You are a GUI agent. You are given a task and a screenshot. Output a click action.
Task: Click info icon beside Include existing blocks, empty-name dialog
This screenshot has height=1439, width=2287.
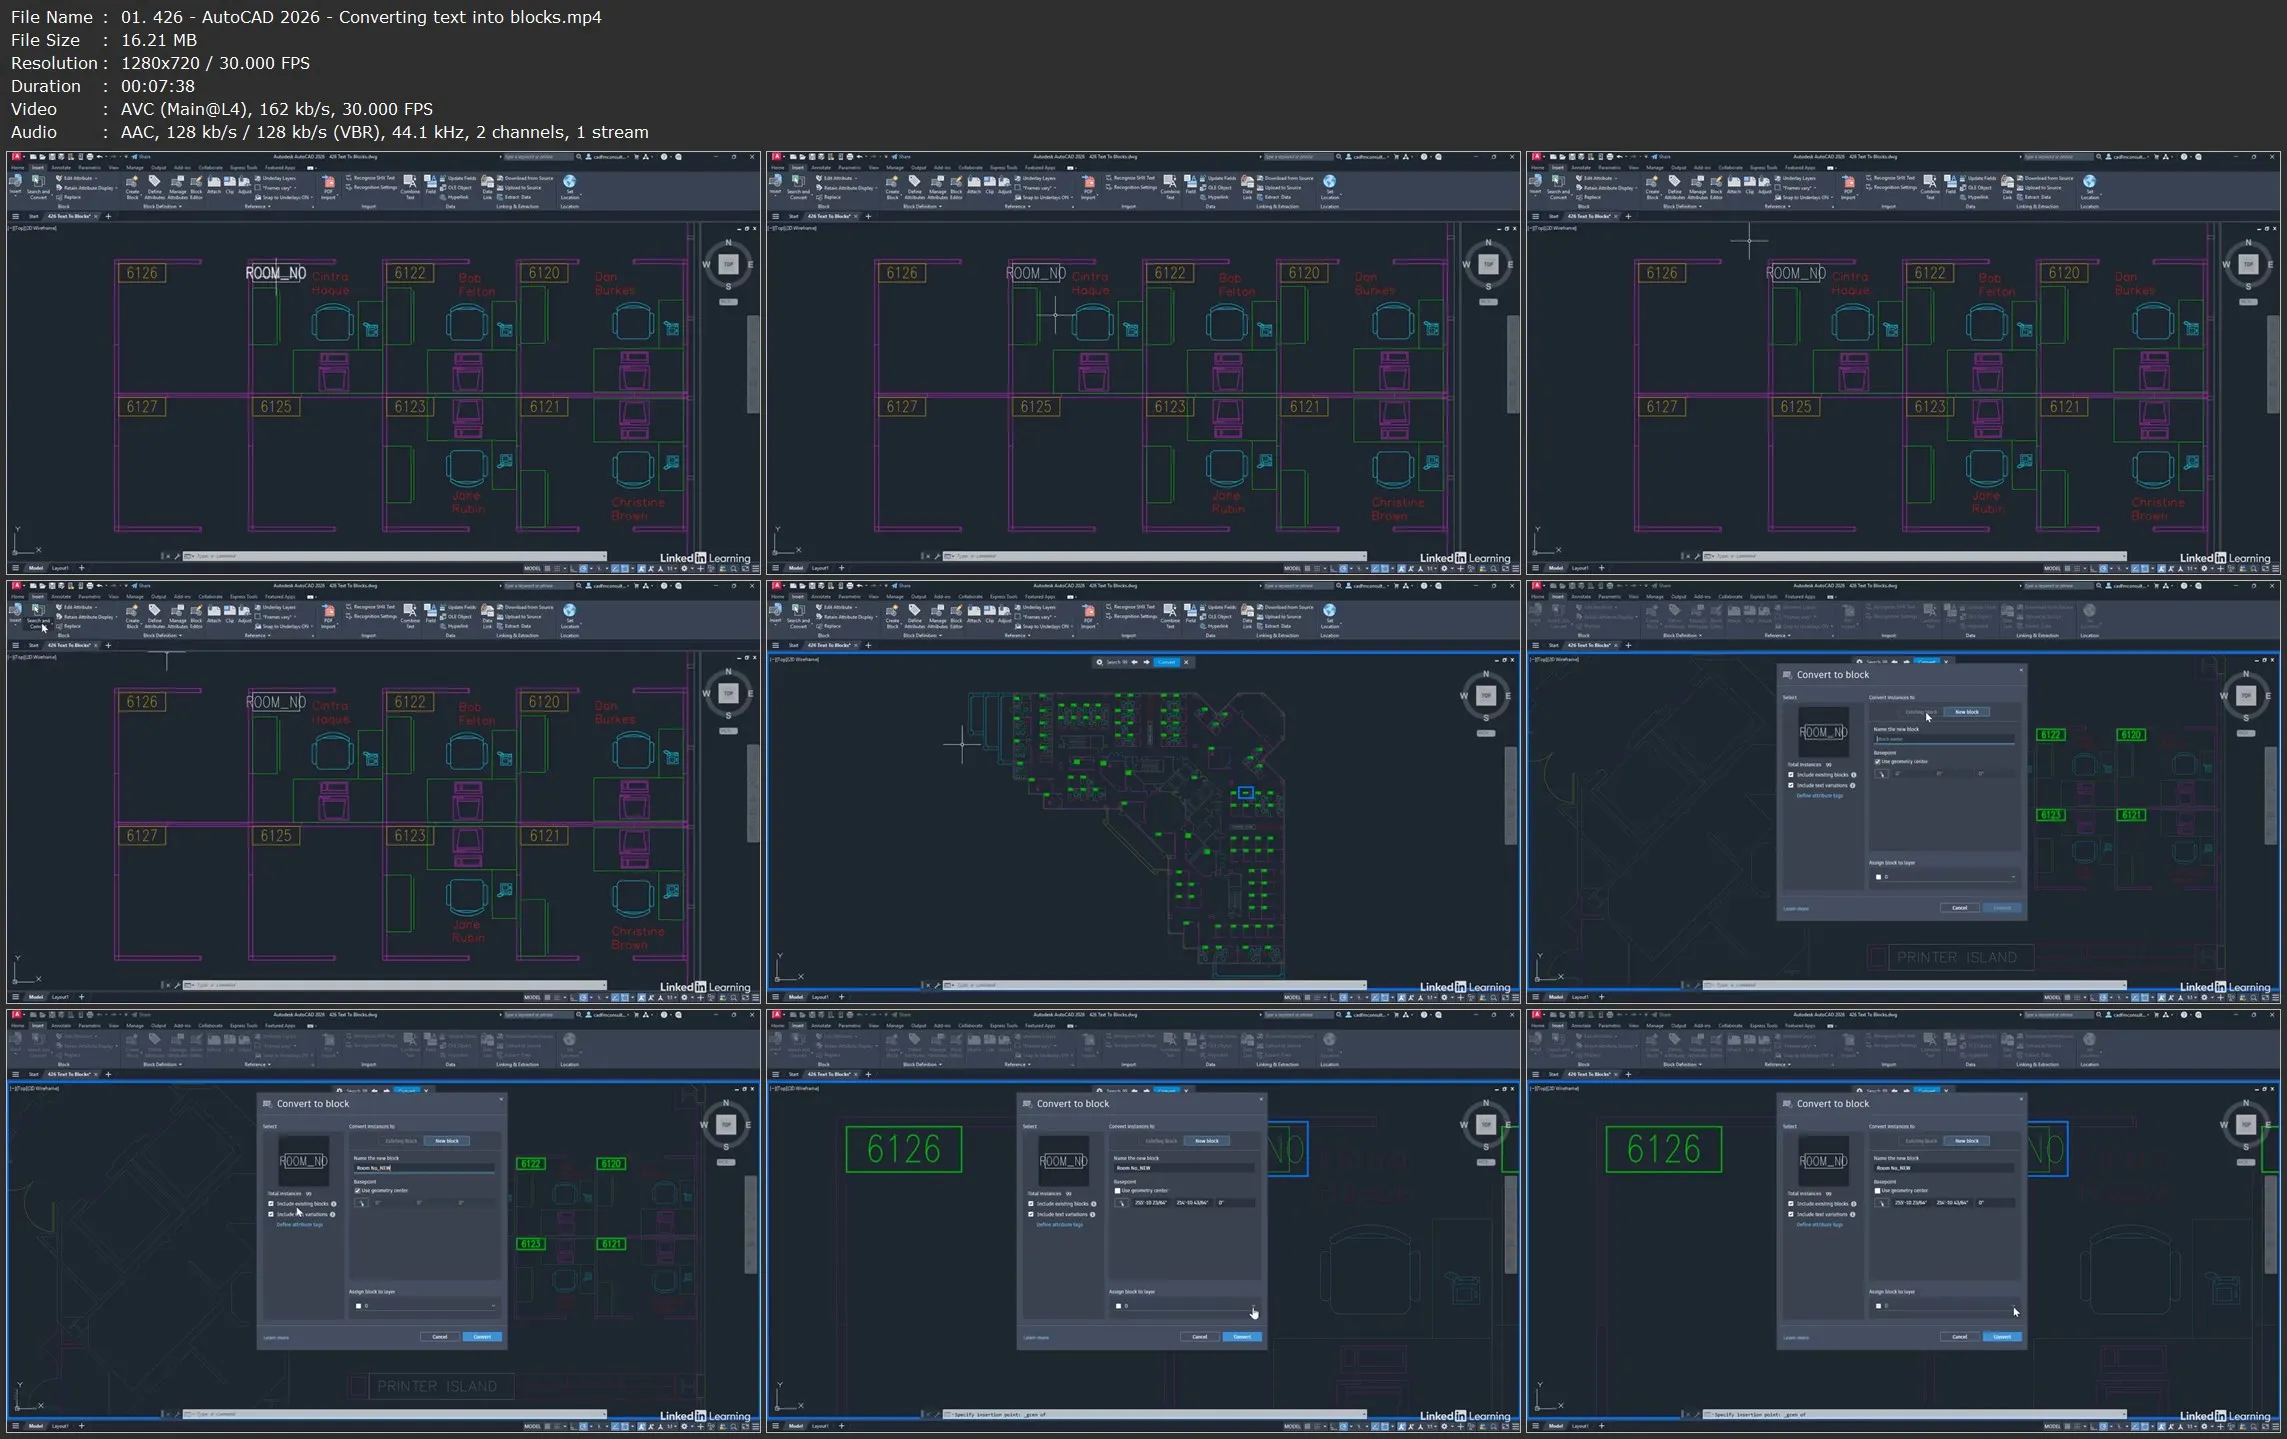coord(1854,775)
